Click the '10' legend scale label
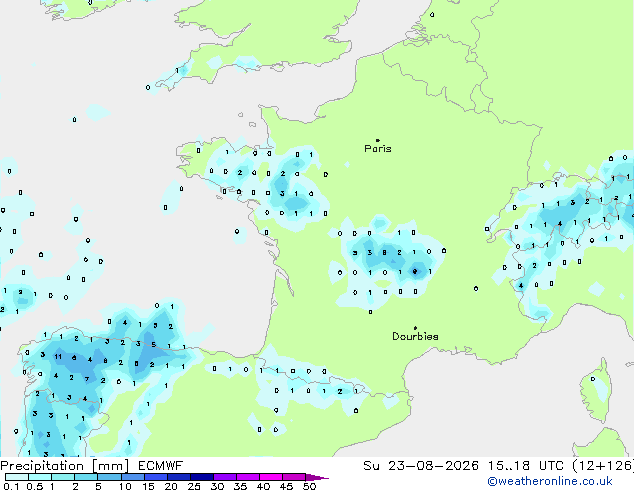634x490 pixels. click(x=125, y=486)
